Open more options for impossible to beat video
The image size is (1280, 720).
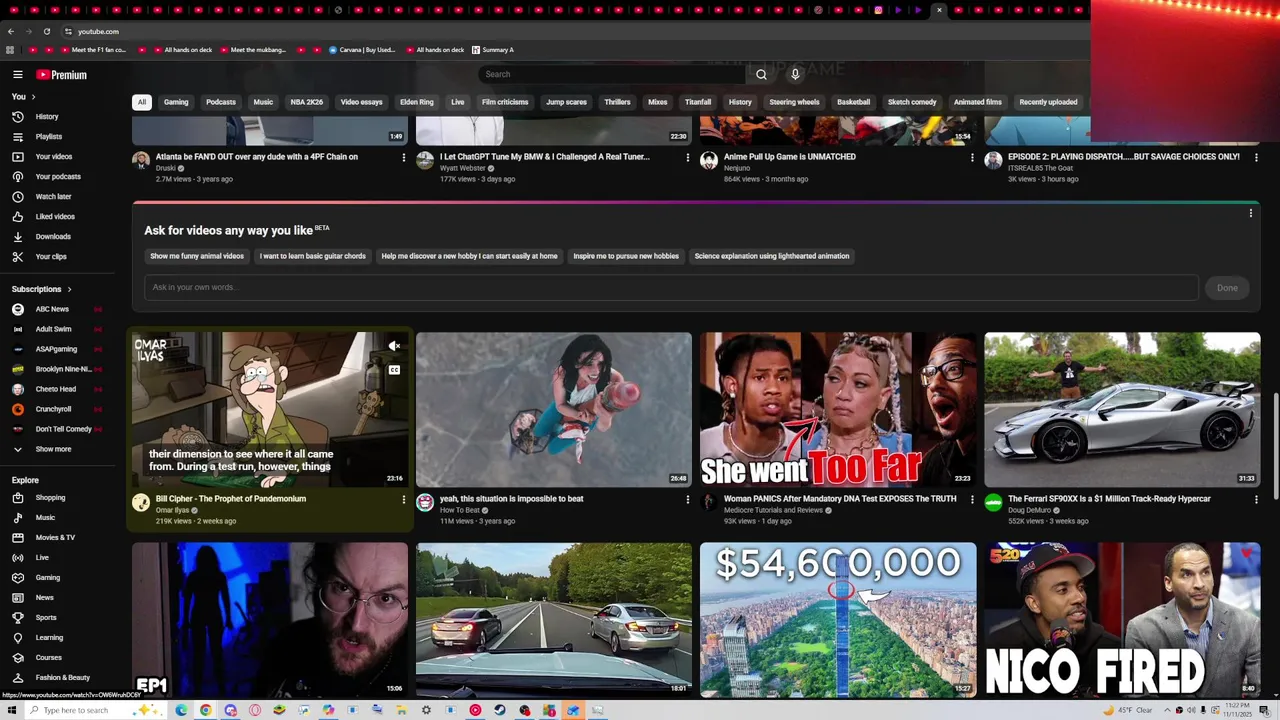click(x=687, y=499)
